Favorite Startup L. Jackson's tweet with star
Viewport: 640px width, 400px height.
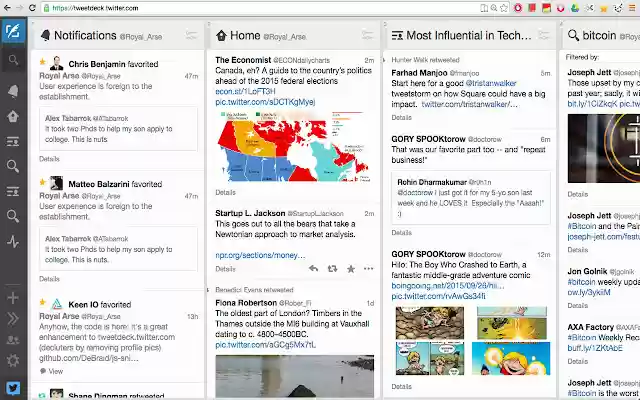click(351, 269)
